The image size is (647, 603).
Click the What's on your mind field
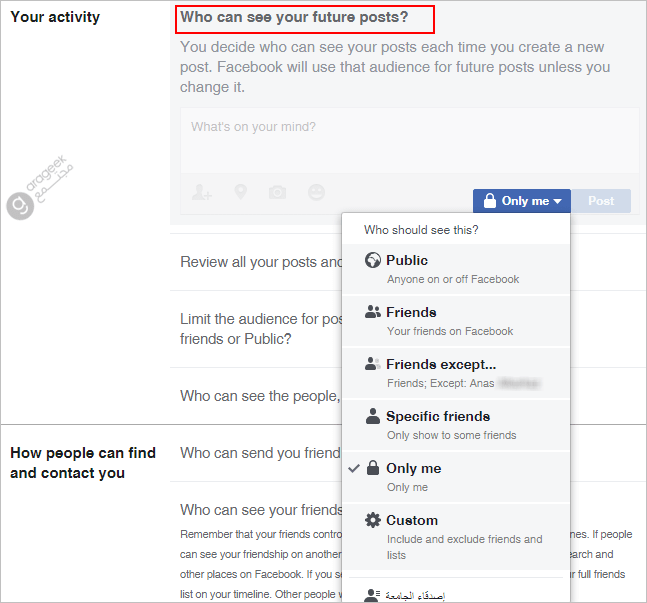coord(410,140)
